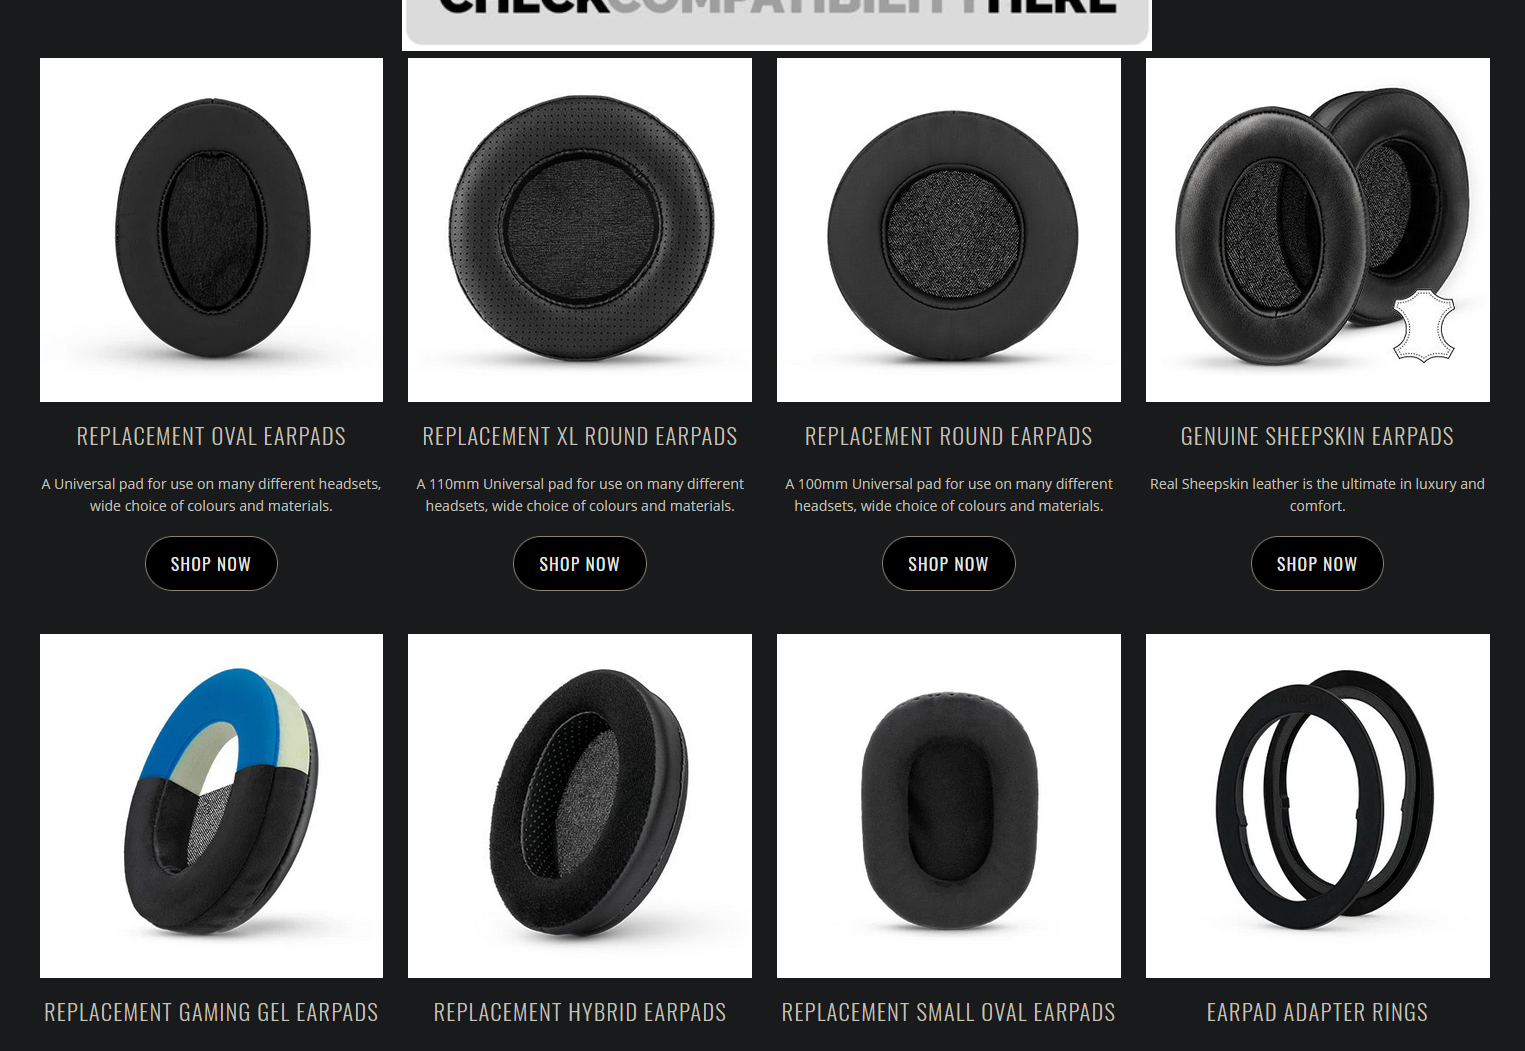Viewport: 1525px width, 1051px height.
Task: Click the leather hide icon on sheepskin image
Action: (x=1424, y=326)
